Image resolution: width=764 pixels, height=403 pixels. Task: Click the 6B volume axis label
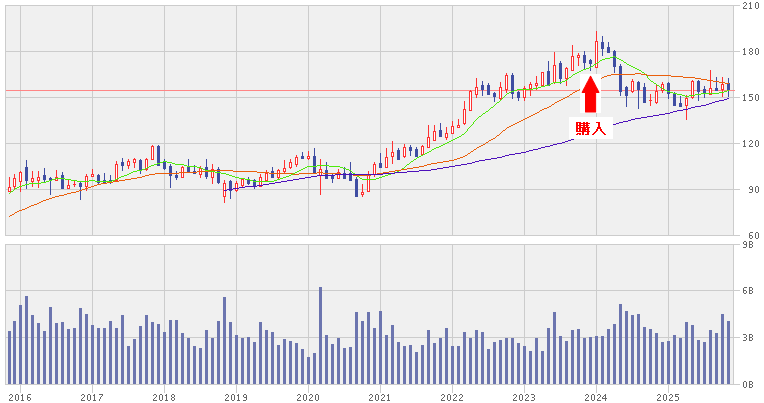(x=751, y=291)
